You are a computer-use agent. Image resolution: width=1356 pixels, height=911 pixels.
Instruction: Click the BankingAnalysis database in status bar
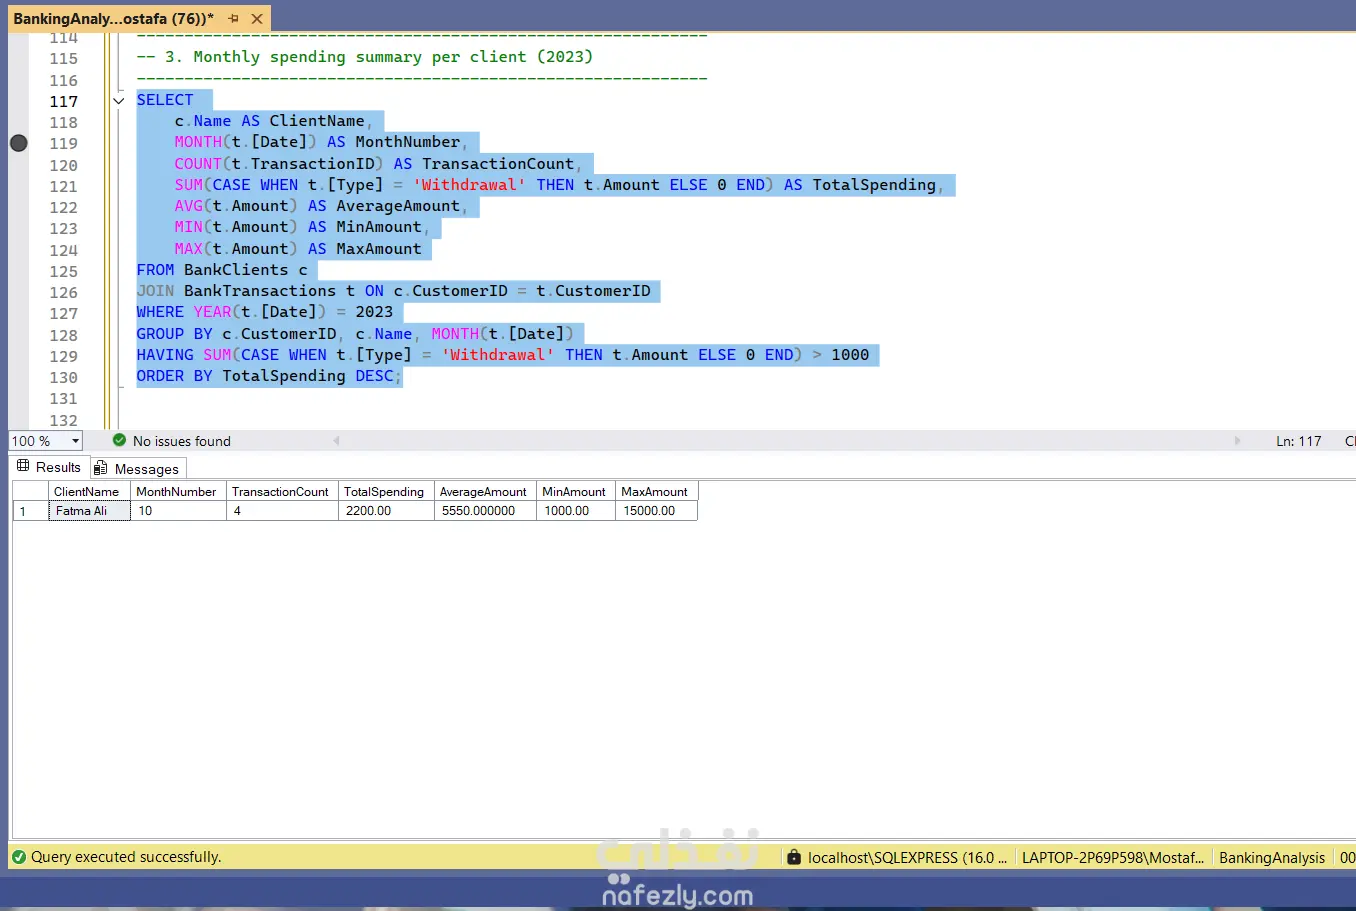pos(1271,857)
